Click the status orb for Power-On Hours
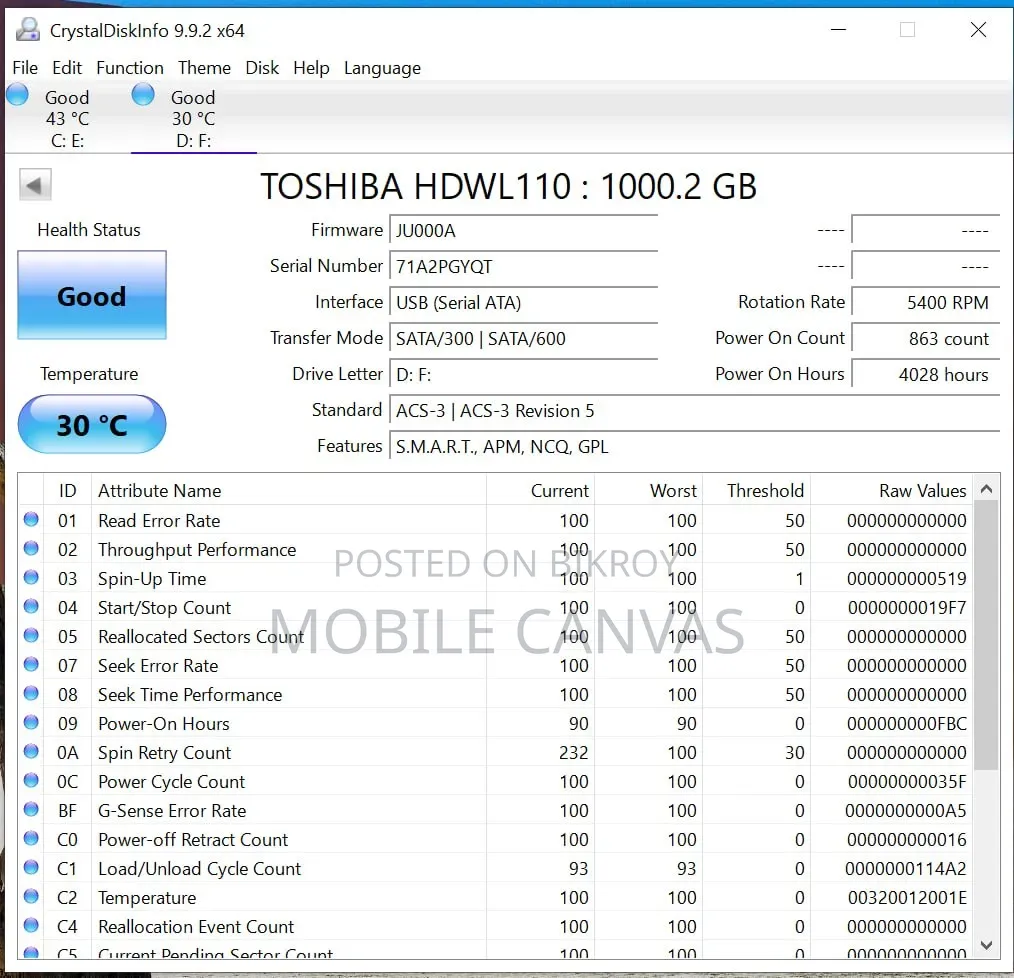1014x978 pixels. 31,722
